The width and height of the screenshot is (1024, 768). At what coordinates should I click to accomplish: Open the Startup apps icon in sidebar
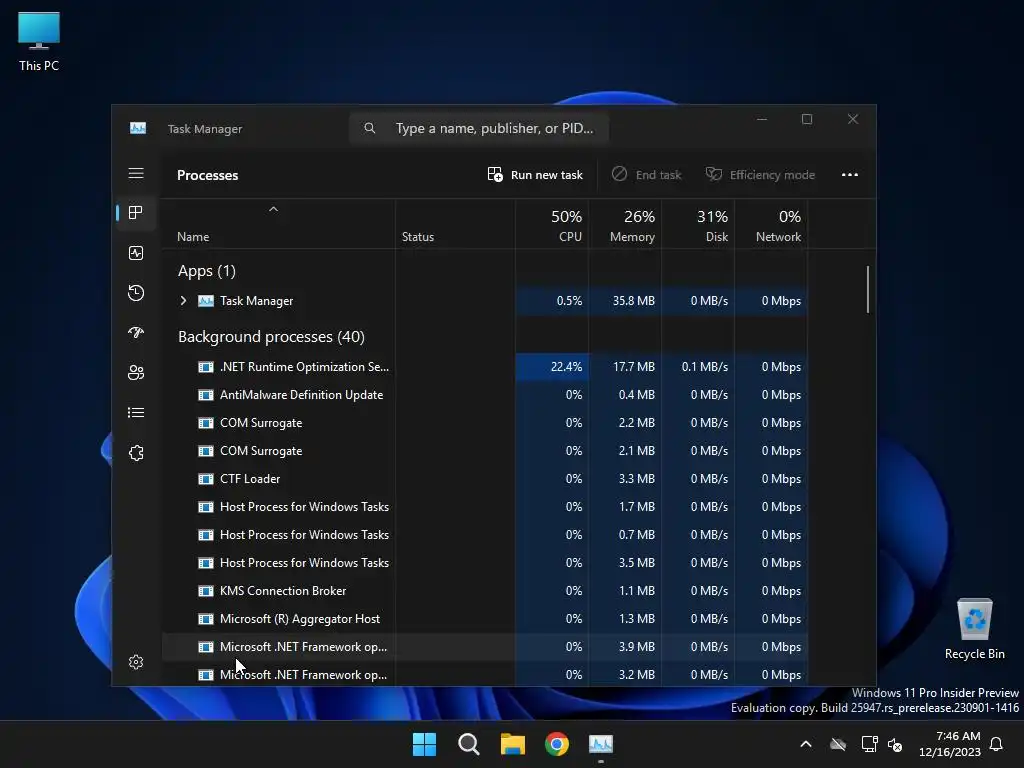click(x=136, y=332)
